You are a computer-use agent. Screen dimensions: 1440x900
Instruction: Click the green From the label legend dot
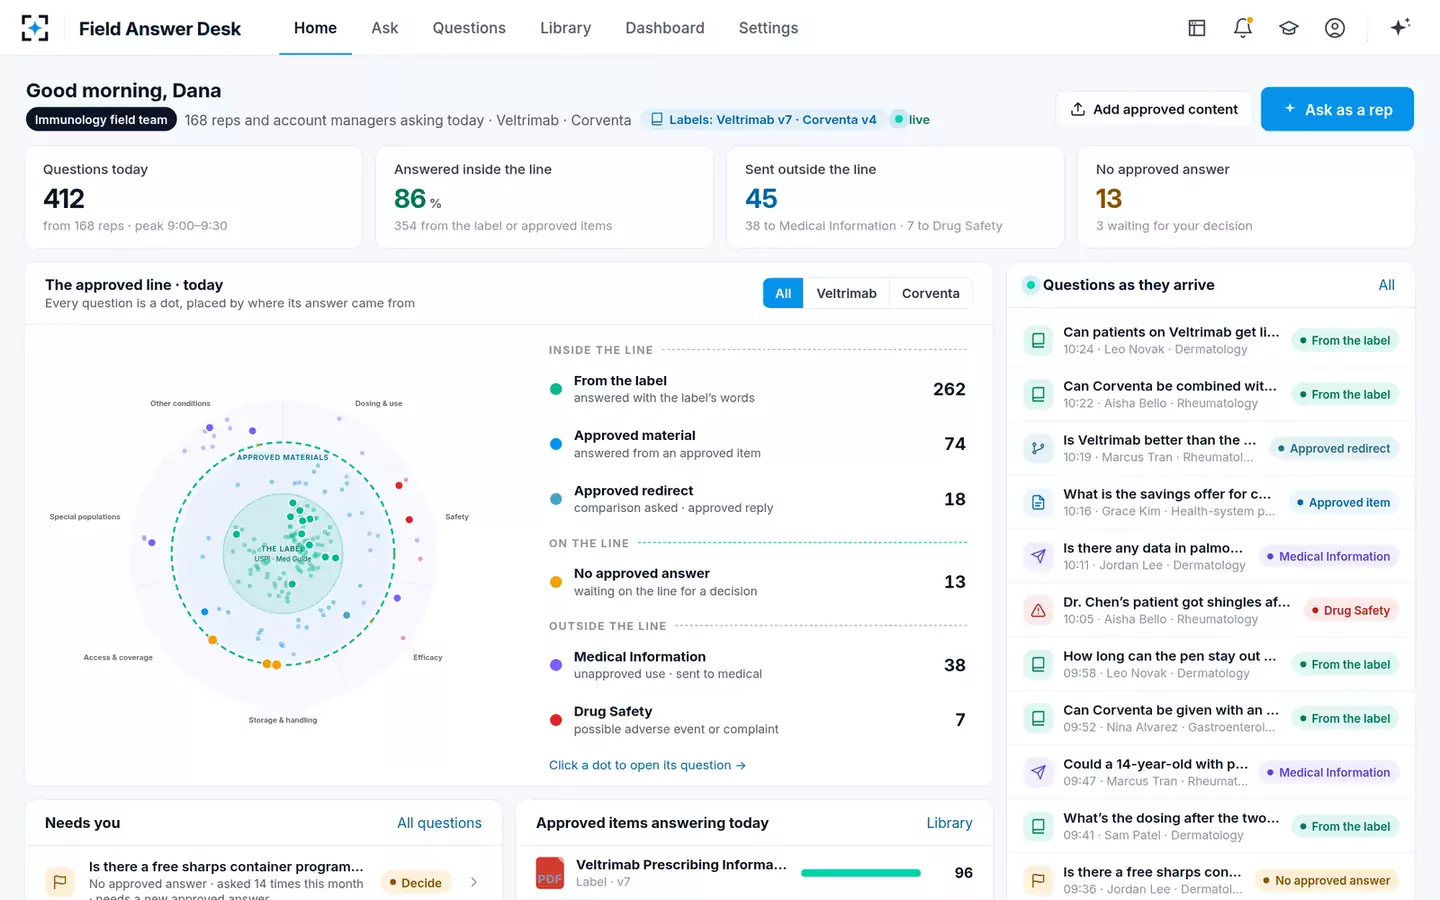pyautogui.click(x=556, y=389)
